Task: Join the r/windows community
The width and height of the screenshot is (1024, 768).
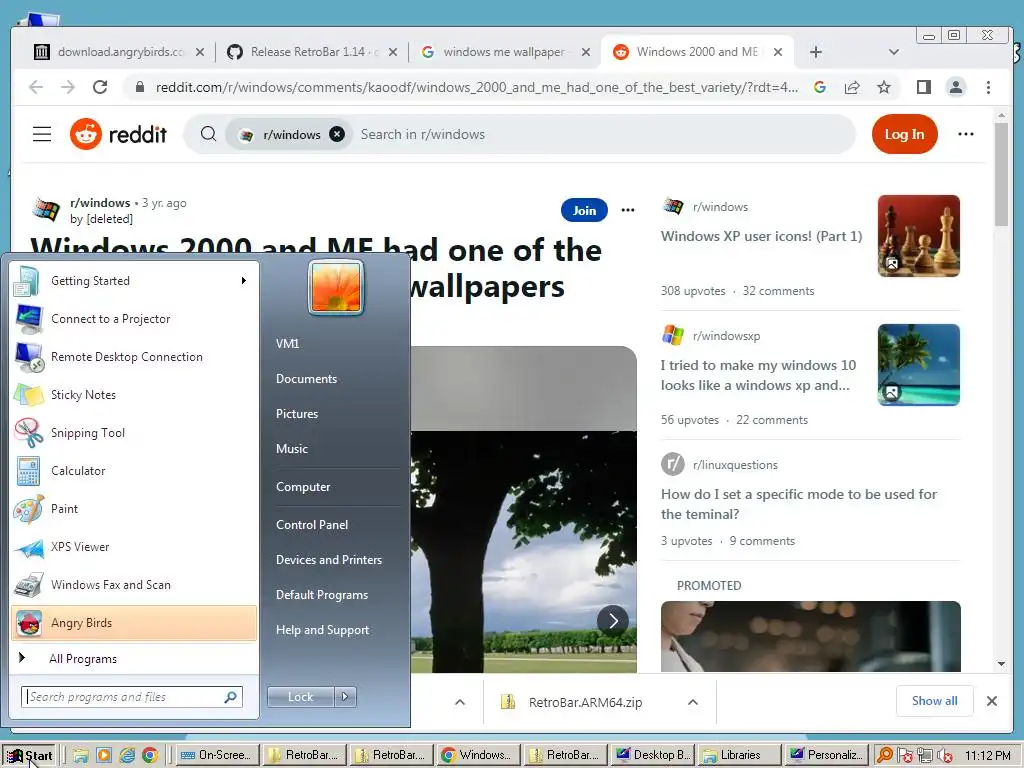Action: 584,210
